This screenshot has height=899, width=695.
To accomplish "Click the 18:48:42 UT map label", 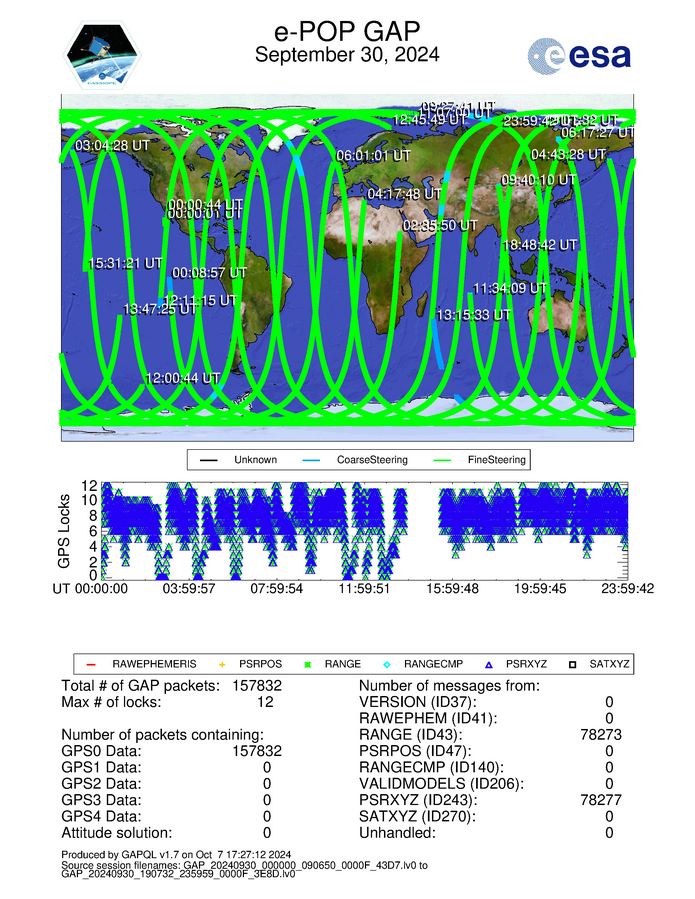I will (540, 244).
